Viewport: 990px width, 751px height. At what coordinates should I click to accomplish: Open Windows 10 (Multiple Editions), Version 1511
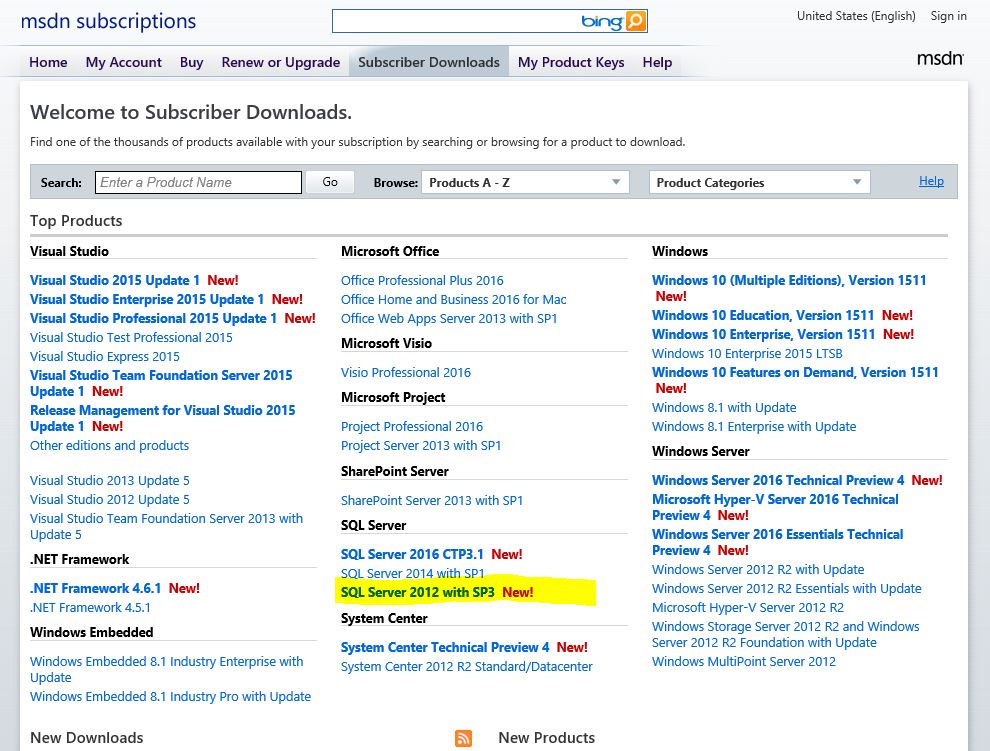point(789,280)
